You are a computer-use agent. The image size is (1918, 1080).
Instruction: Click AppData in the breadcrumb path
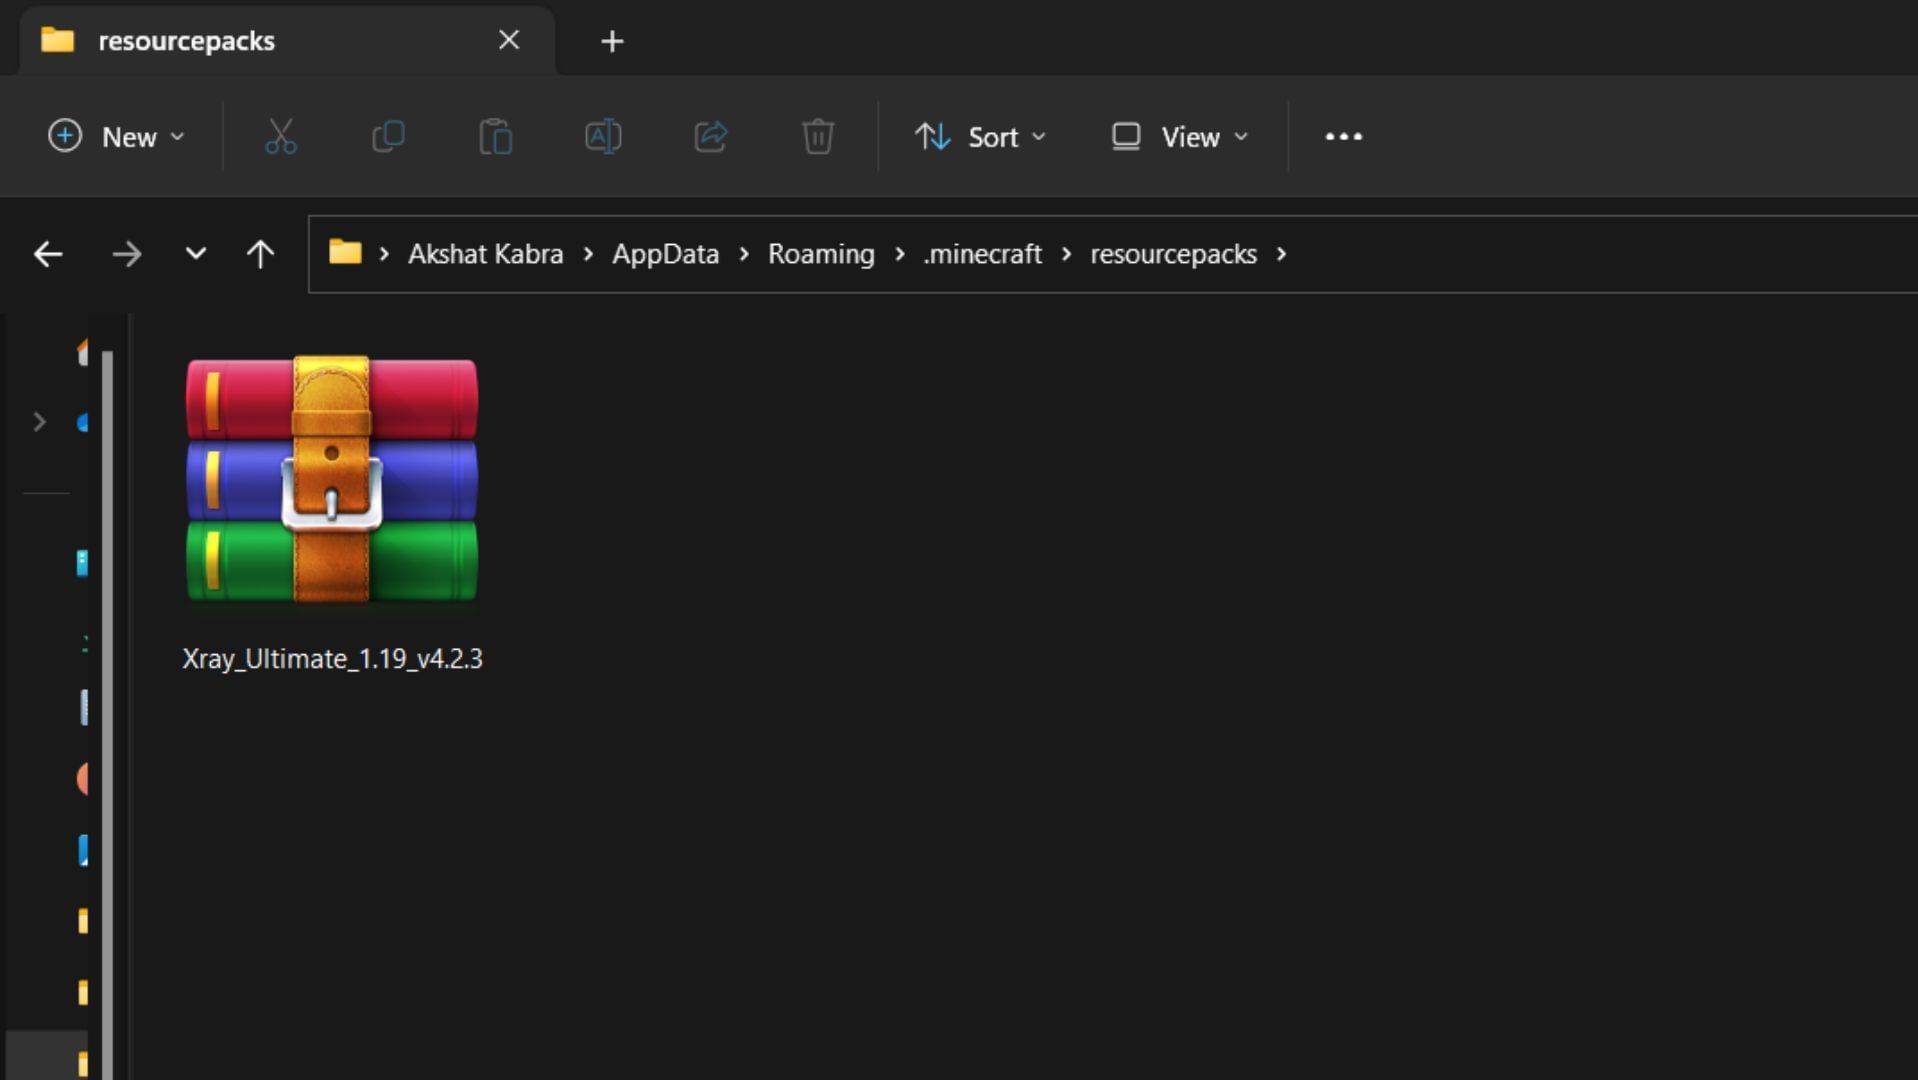pos(665,254)
